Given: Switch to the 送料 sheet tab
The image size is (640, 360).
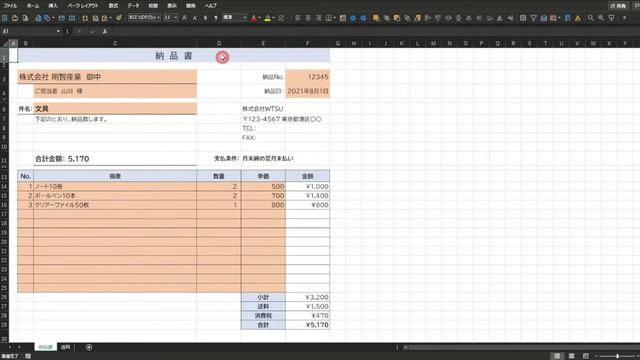Looking at the screenshot, I should [x=66, y=347].
